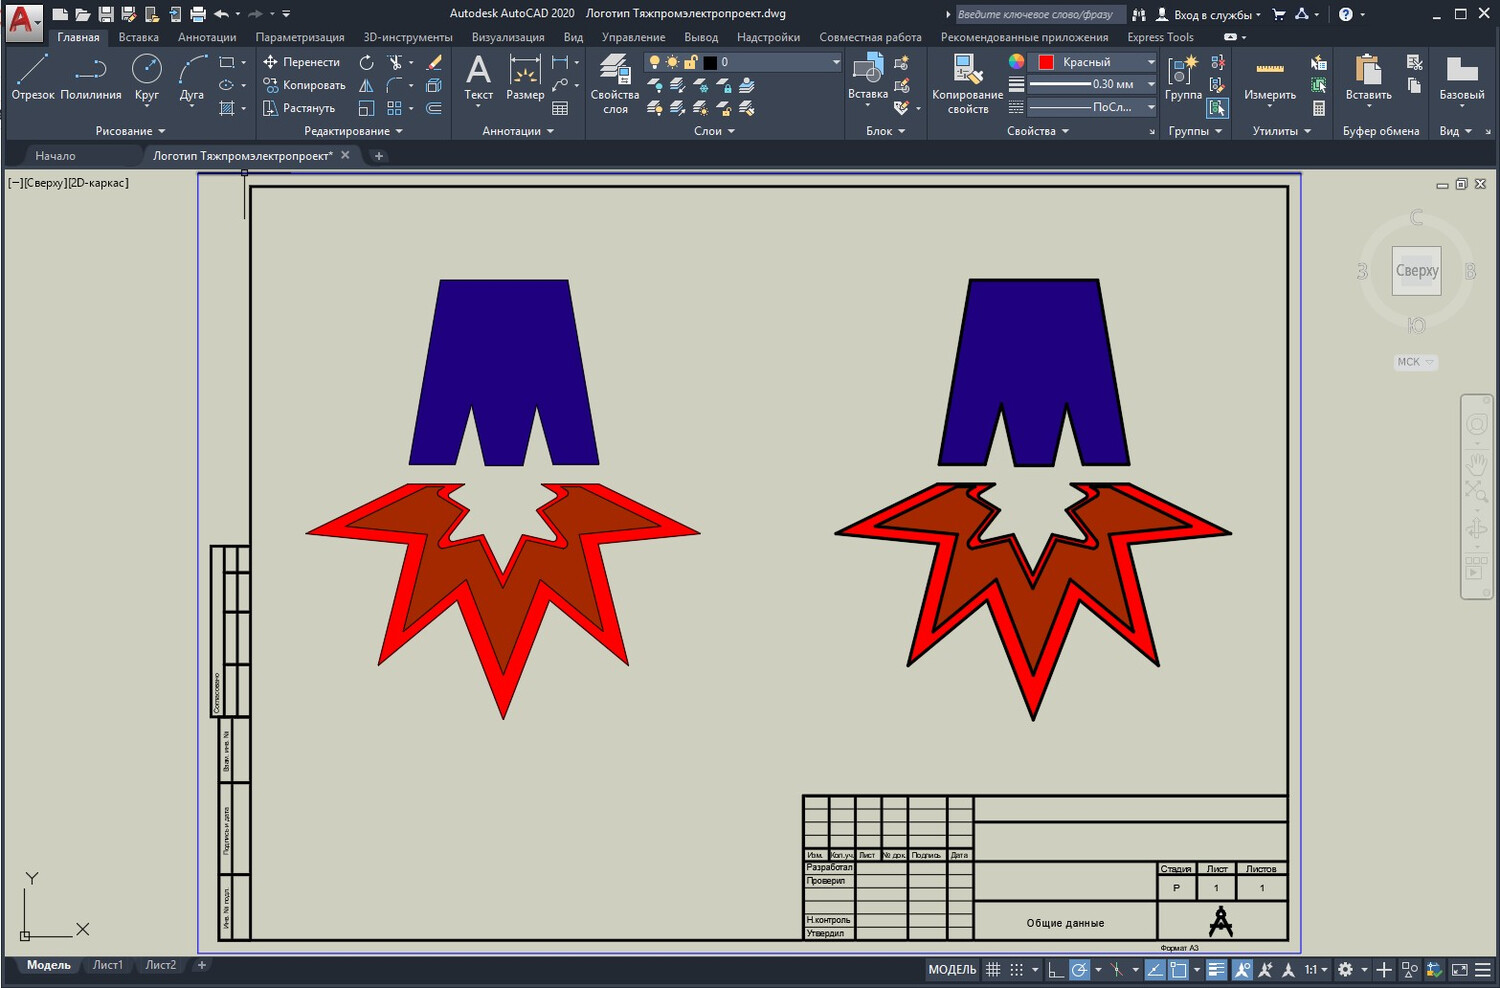Switch to the Лист1 layout tab
1500x988 pixels.
coord(108,965)
